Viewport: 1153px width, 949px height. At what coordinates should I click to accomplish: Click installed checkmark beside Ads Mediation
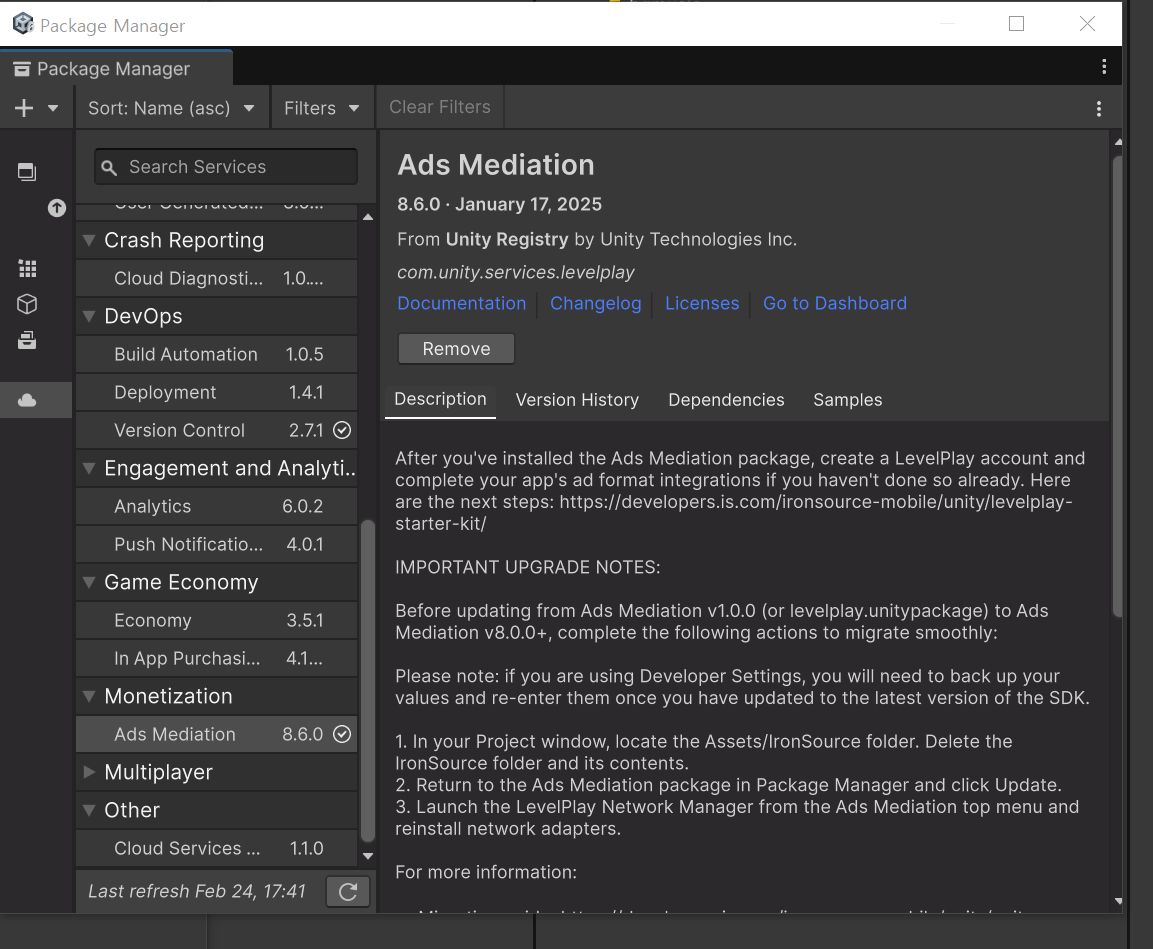click(x=342, y=734)
